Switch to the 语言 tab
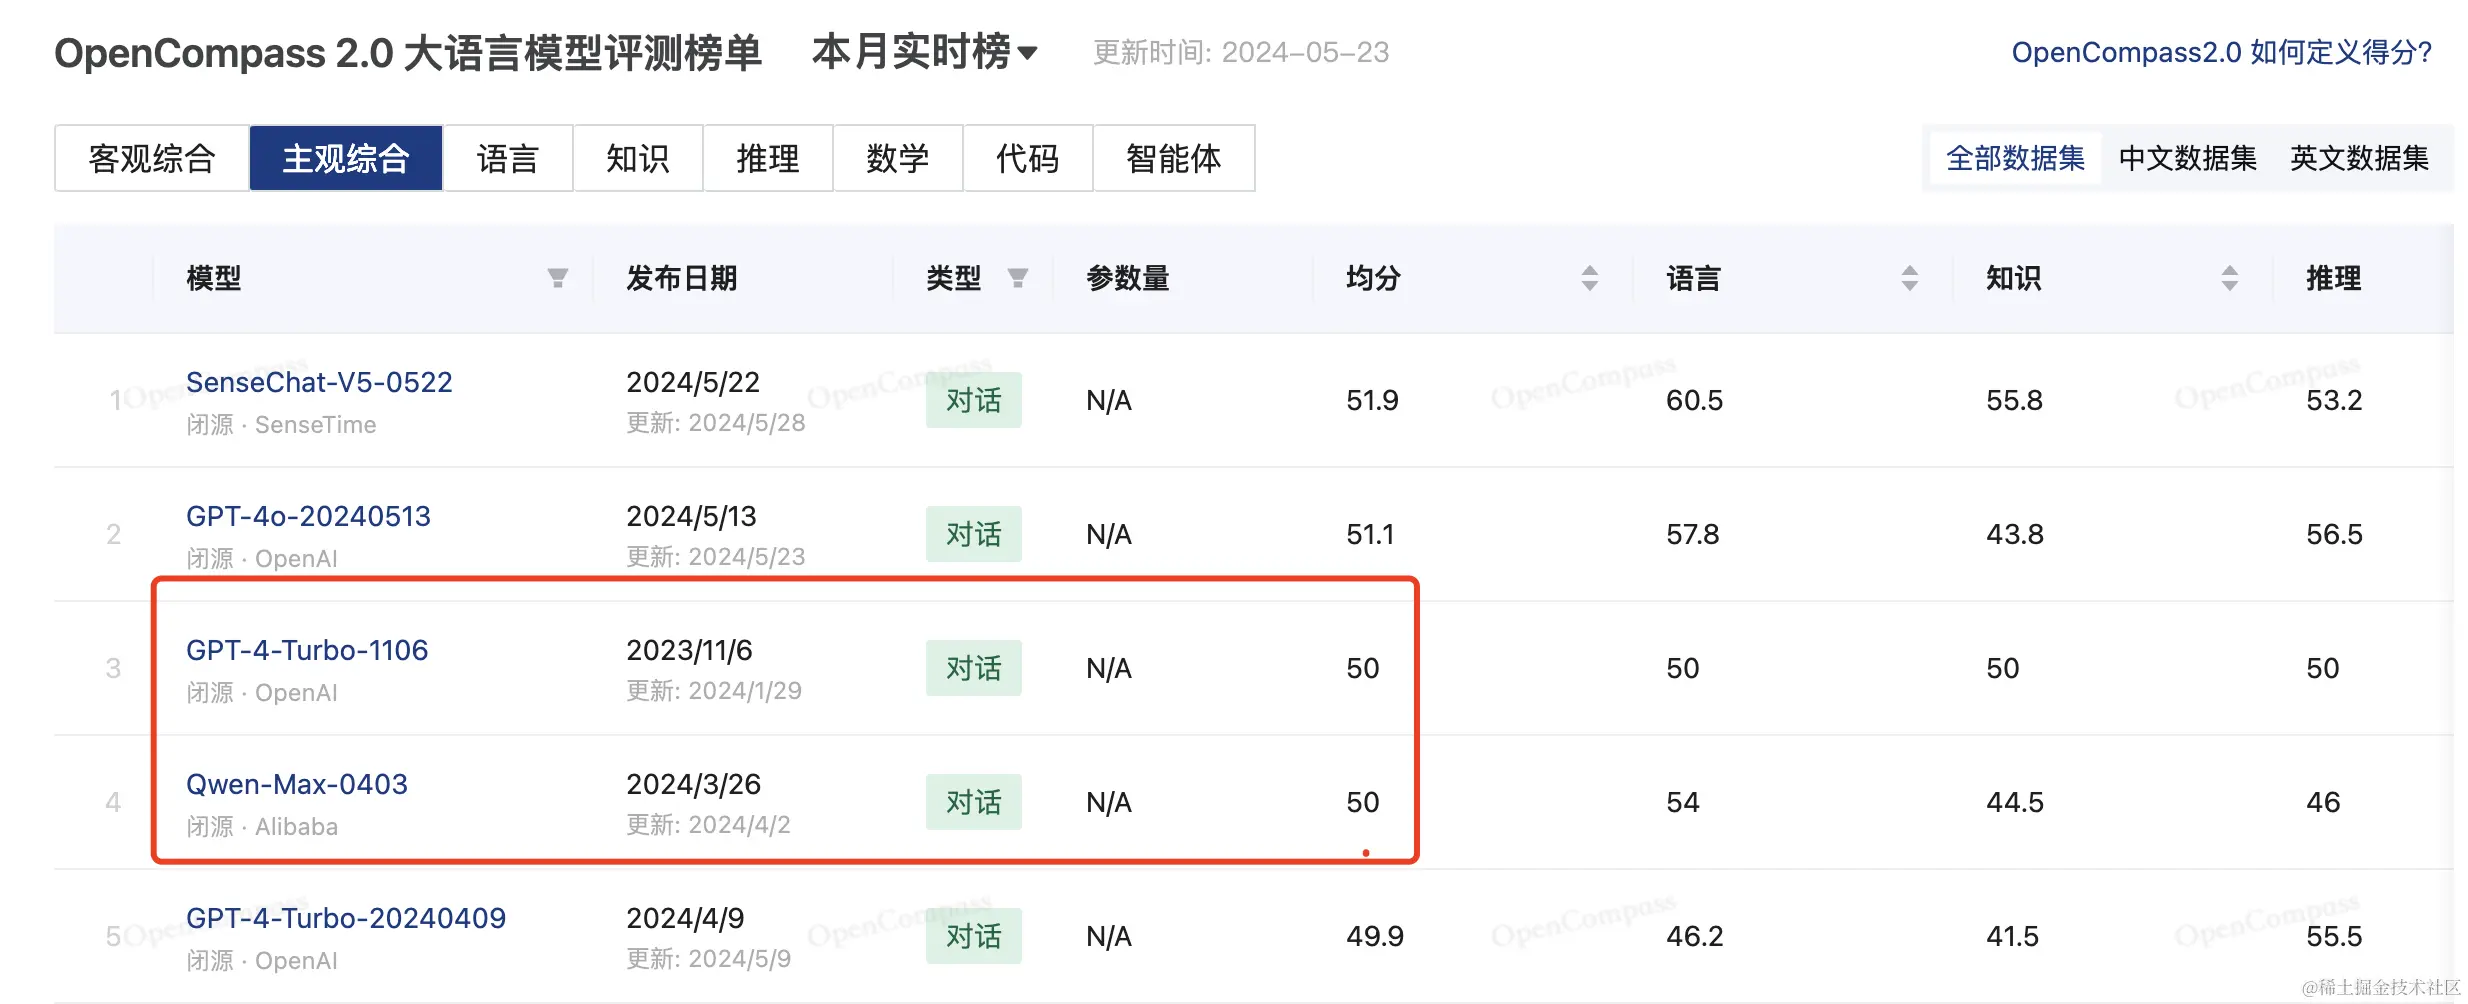The image size is (2468, 1004). pyautogui.click(x=508, y=158)
